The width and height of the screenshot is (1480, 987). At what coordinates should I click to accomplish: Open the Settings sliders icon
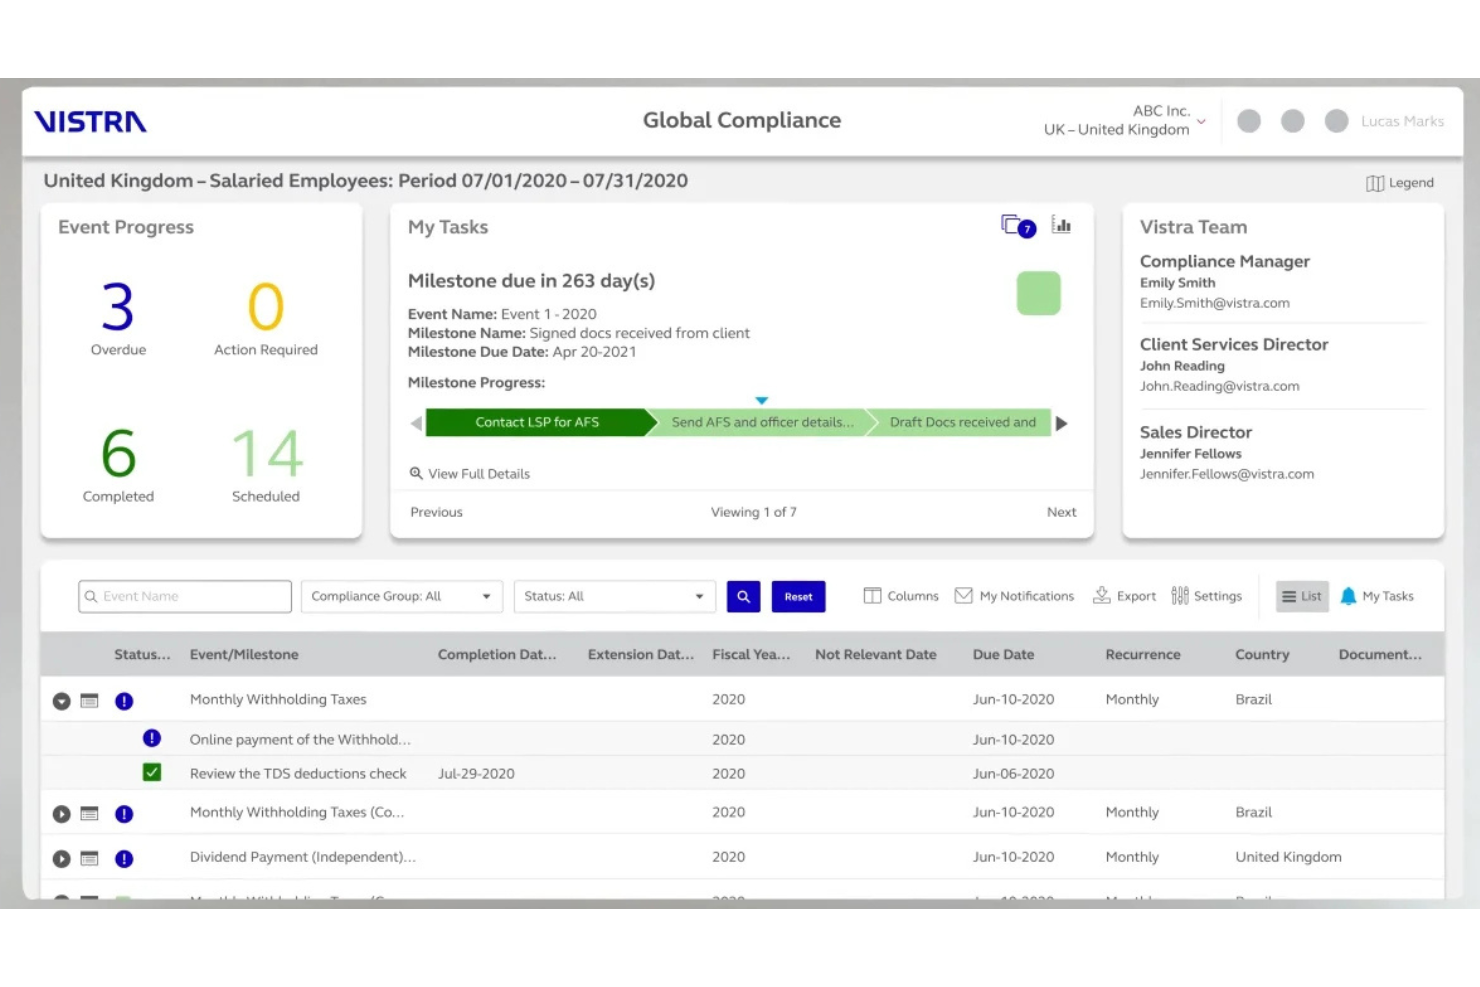(1180, 596)
